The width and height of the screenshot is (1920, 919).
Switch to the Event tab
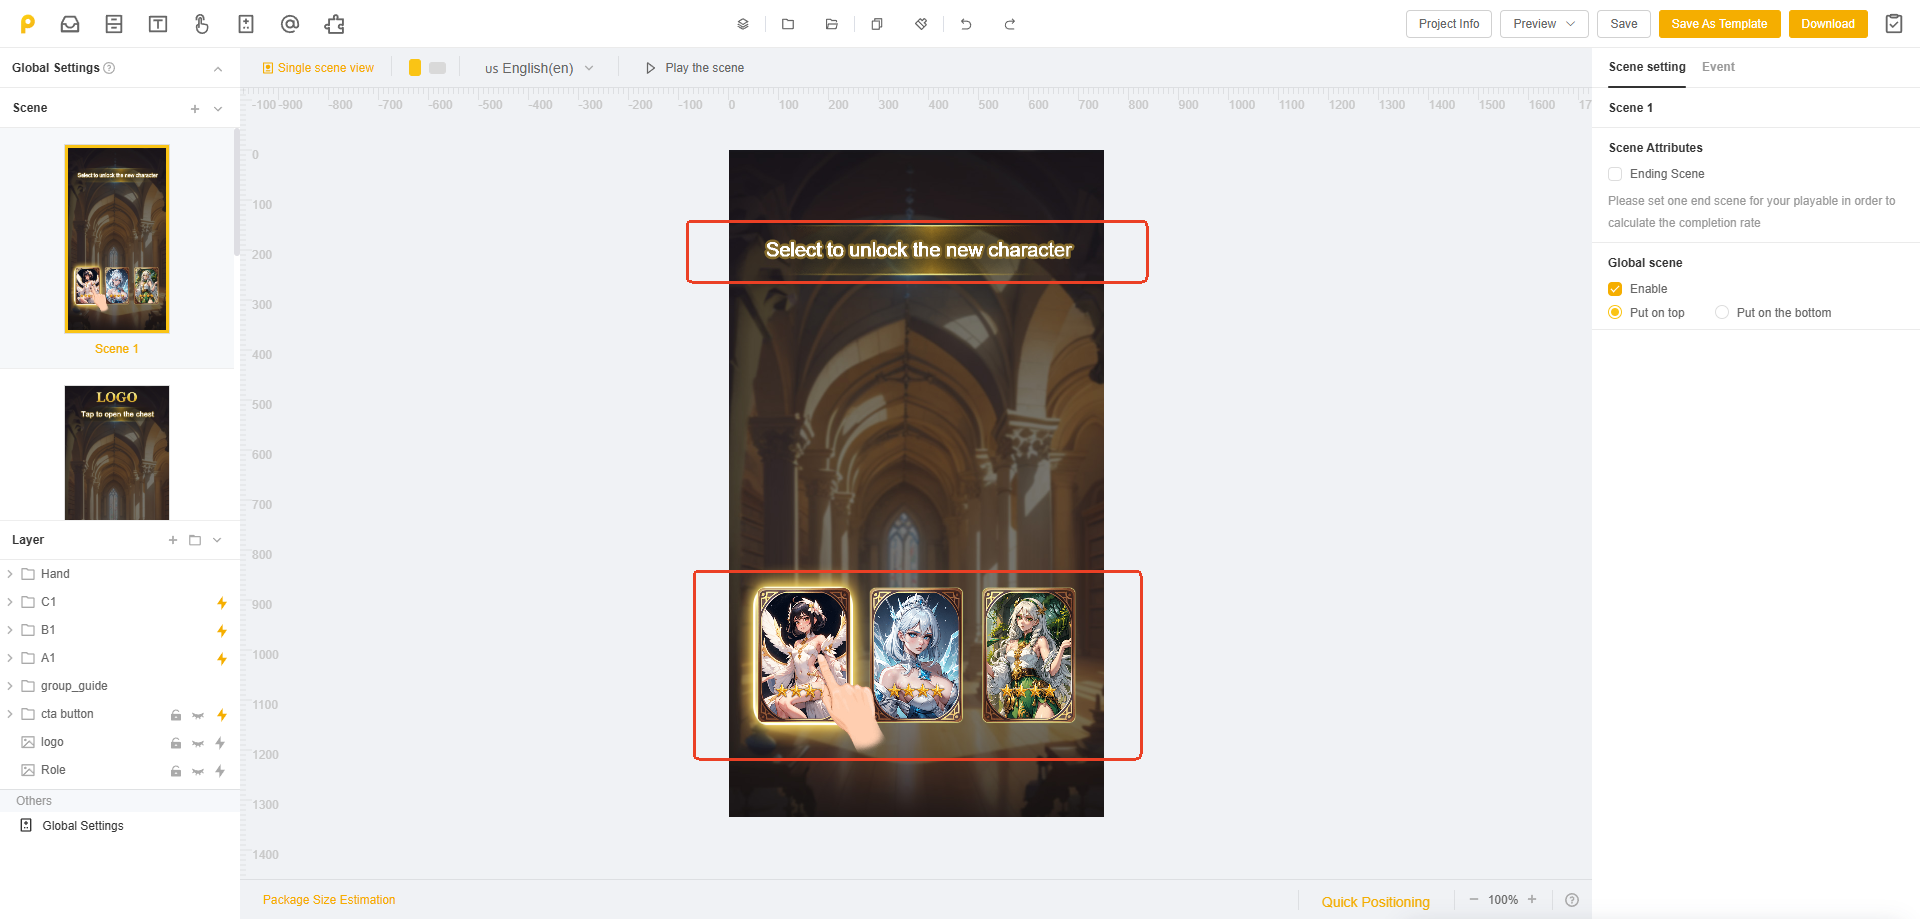1718,67
